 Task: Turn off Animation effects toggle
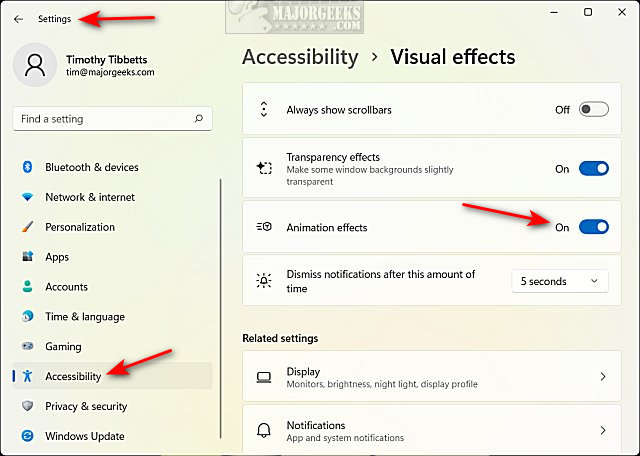point(593,227)
